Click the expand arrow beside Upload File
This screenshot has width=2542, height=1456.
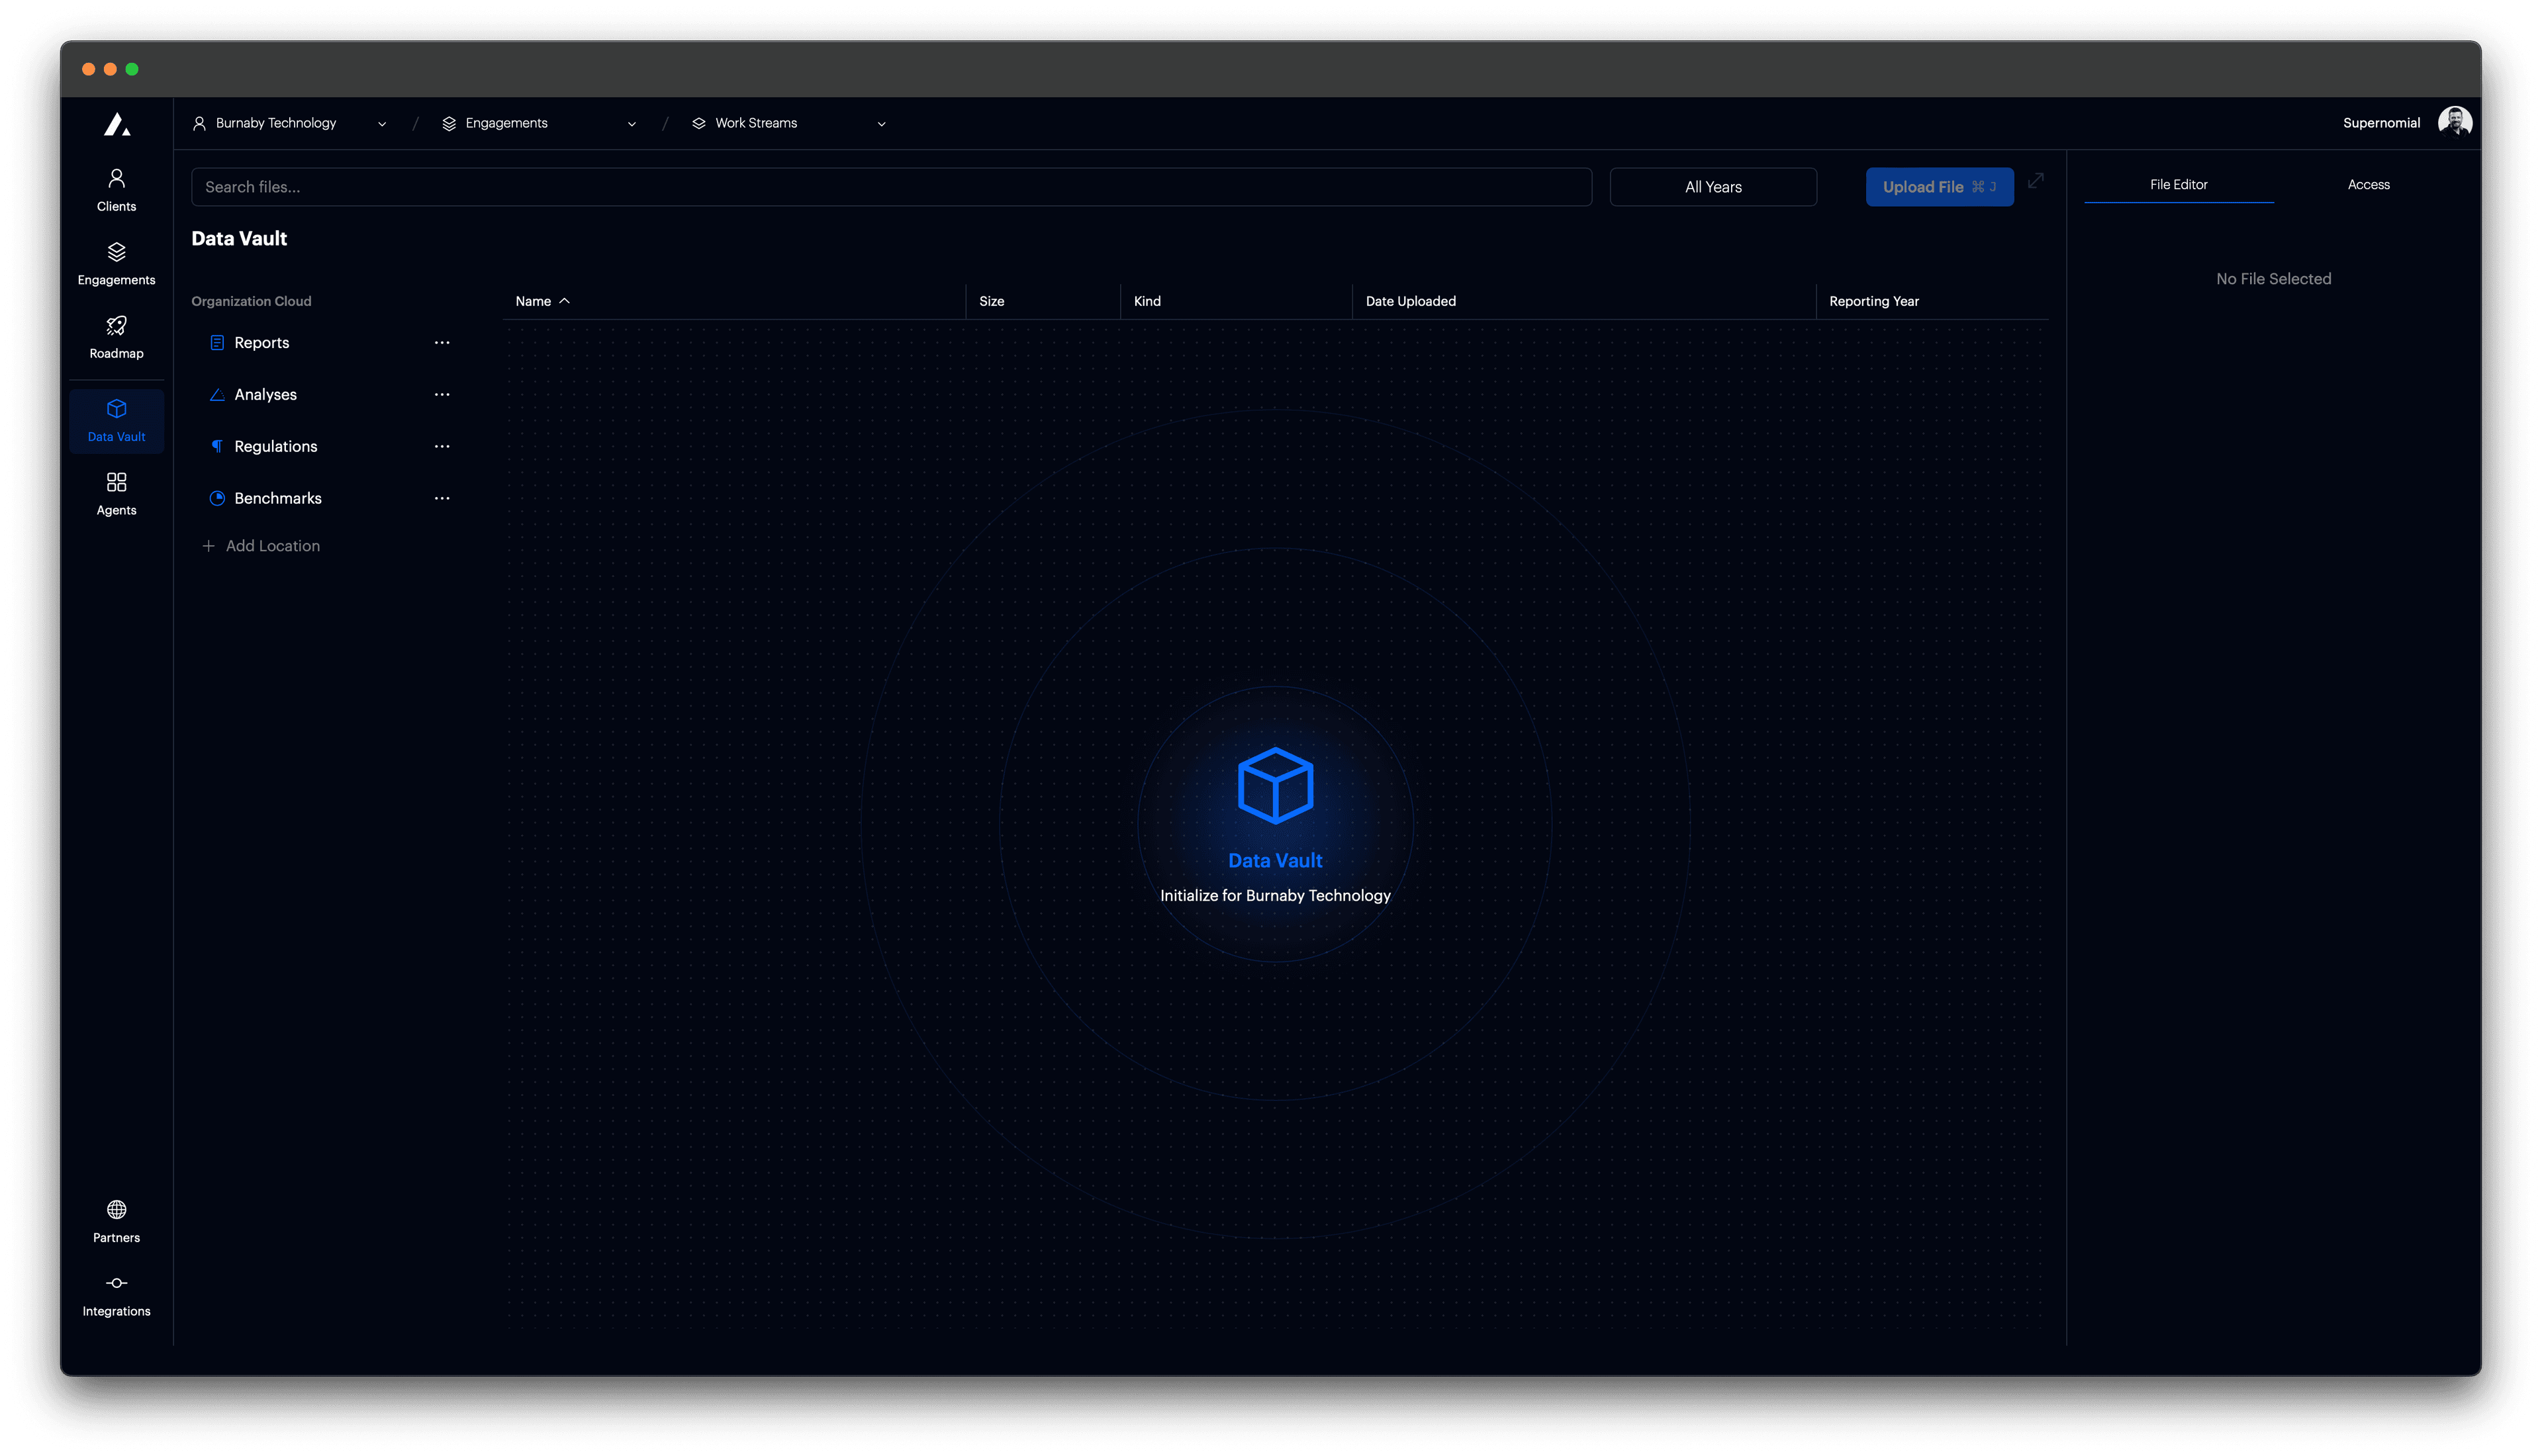pyautogui.click(x=2036, y=182)
